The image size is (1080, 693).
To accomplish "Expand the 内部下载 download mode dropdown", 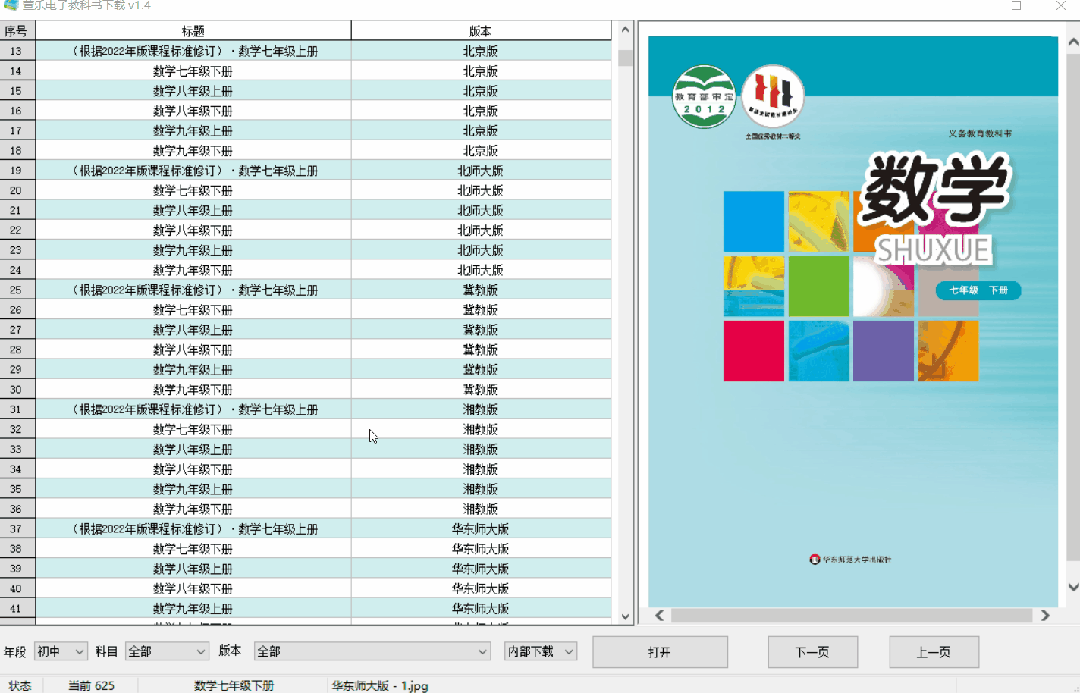I will click(x=540, y=651).
